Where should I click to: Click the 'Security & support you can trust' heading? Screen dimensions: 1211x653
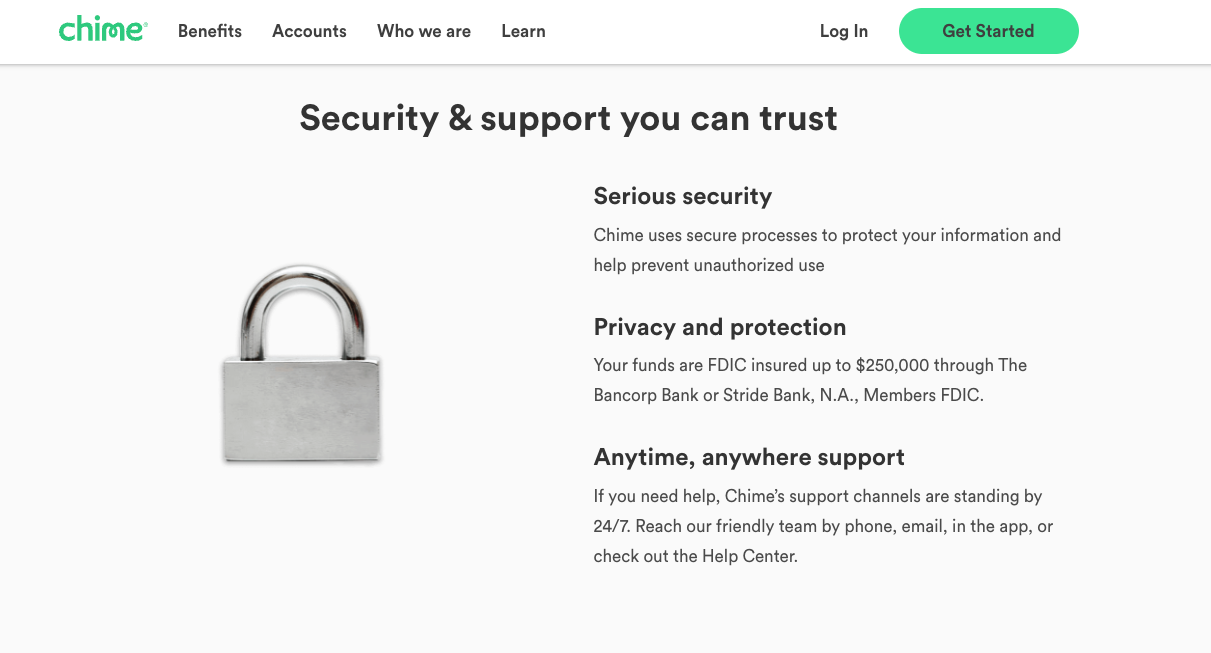568,118
